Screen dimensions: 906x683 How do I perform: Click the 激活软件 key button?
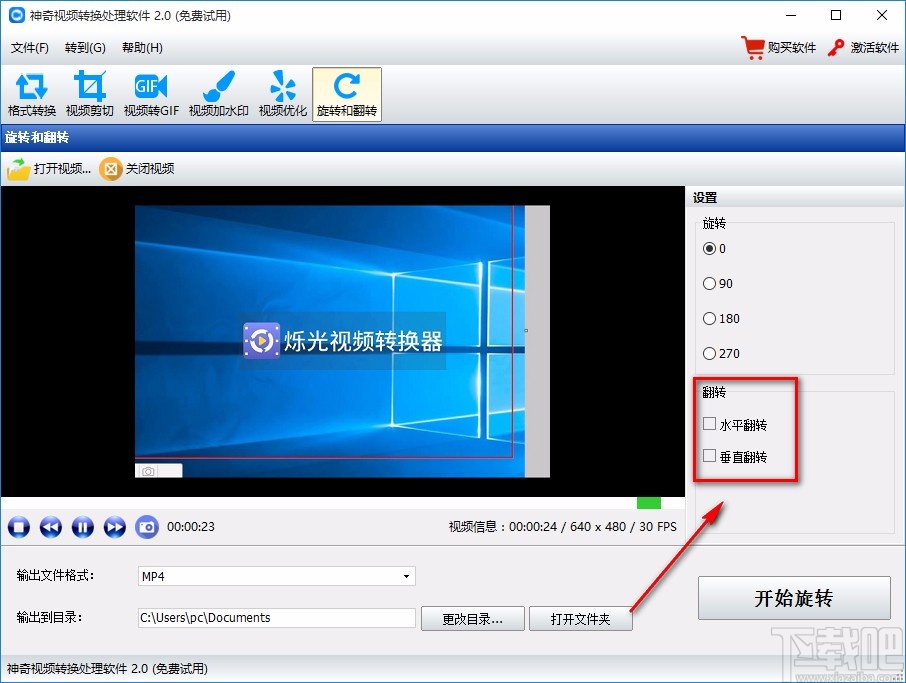click(x=863, y=47)
